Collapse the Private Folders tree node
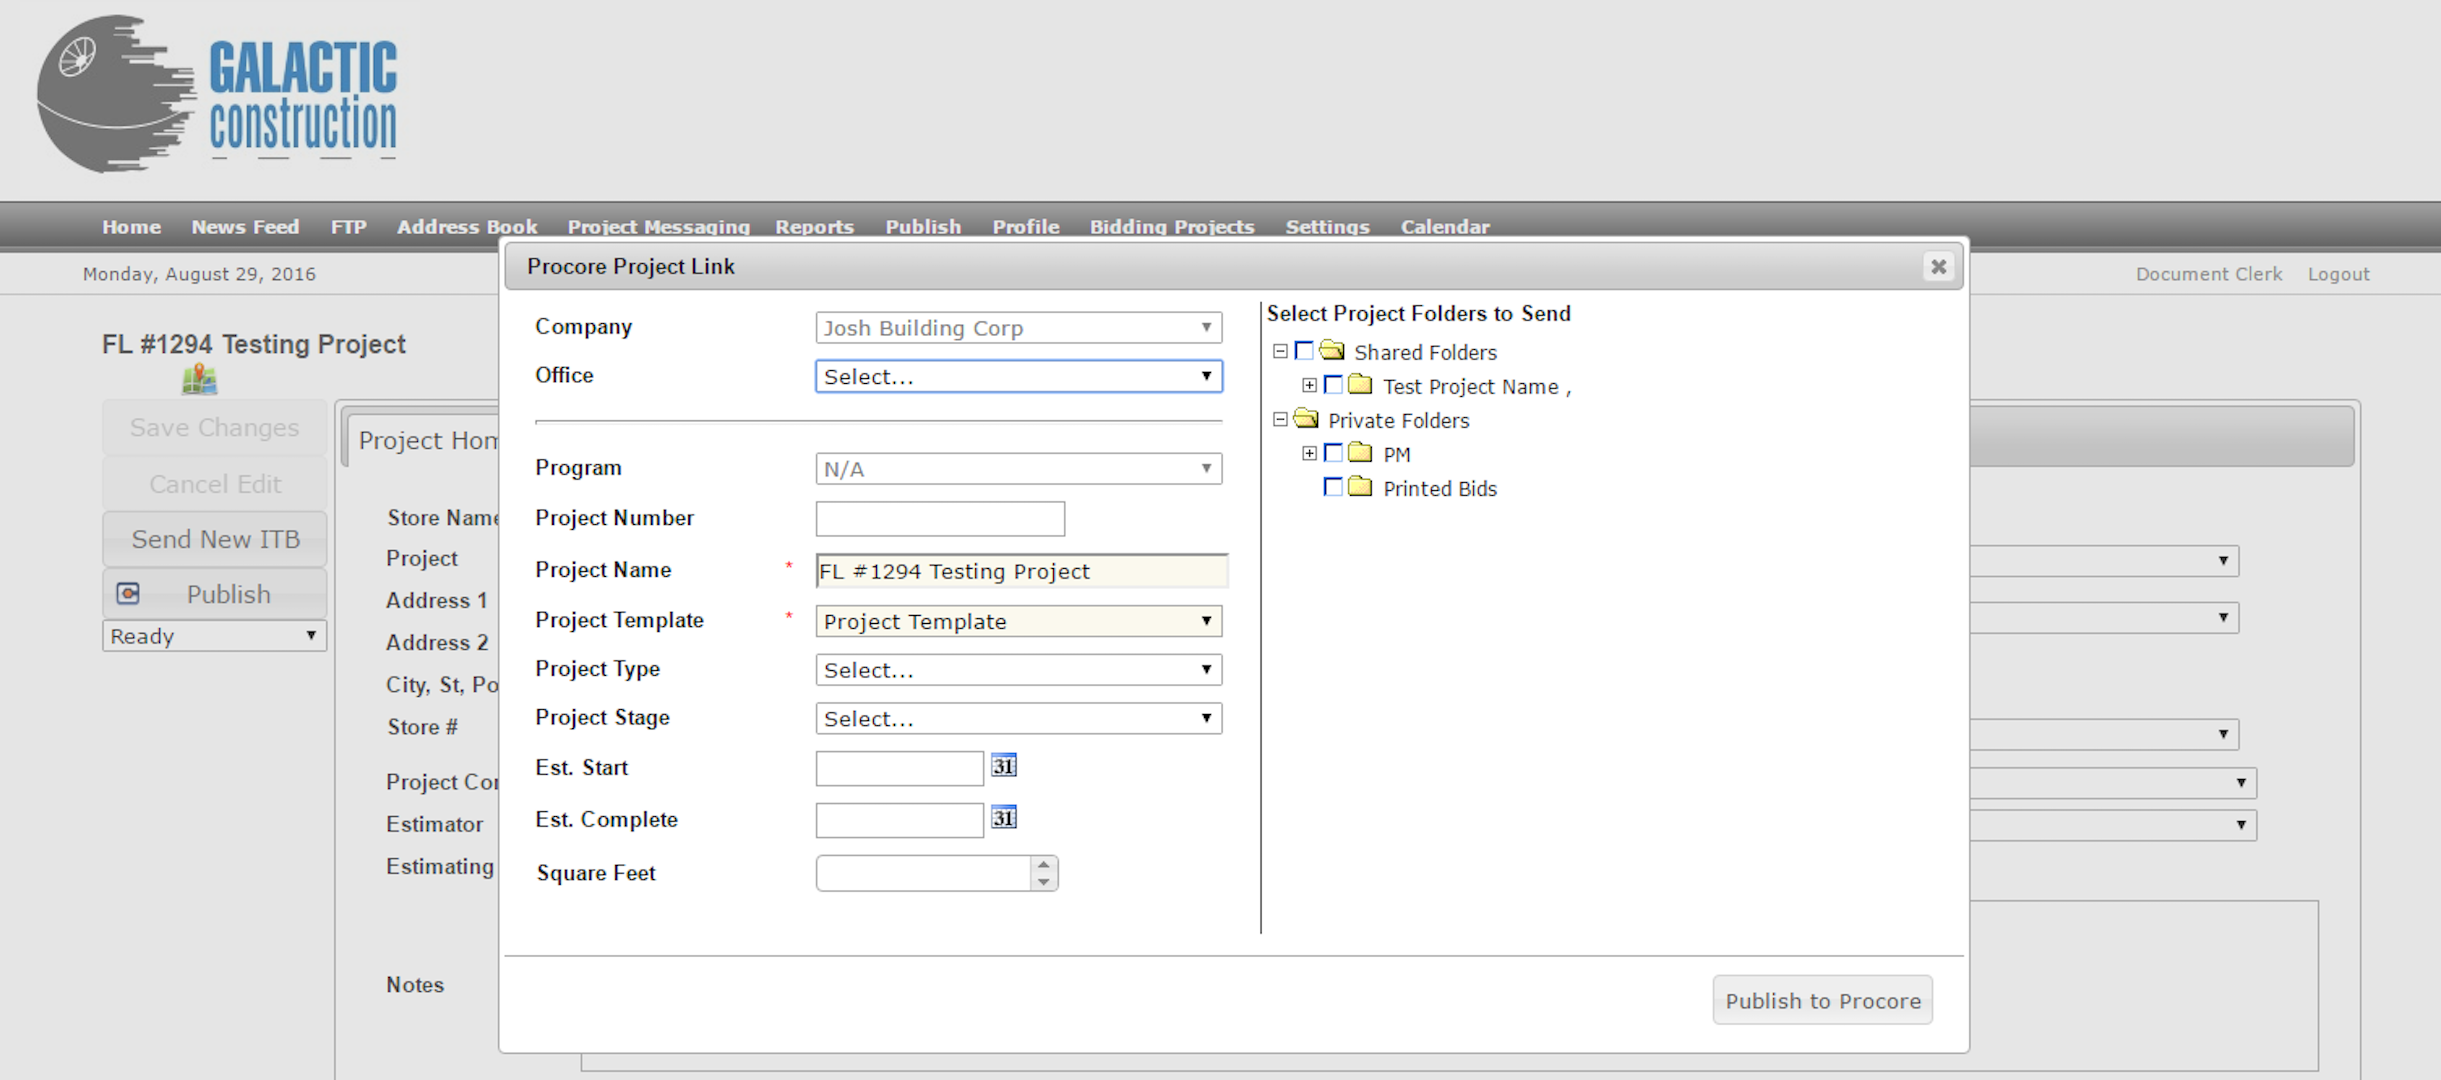The width and height of the screenshot is (2441, 1080). click(1280, 420)
